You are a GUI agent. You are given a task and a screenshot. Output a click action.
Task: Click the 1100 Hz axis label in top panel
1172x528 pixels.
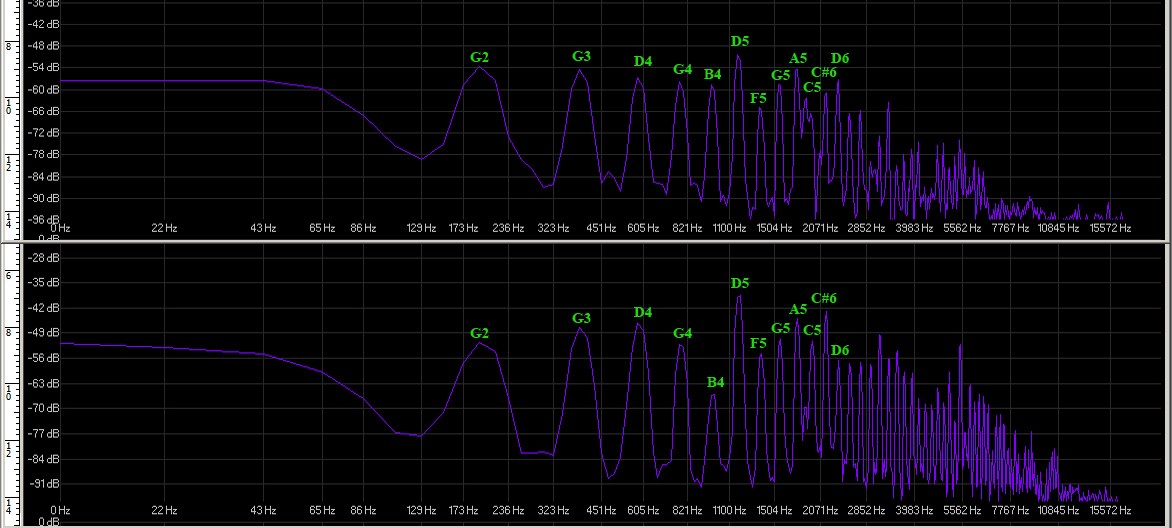[x=729, y=228]
